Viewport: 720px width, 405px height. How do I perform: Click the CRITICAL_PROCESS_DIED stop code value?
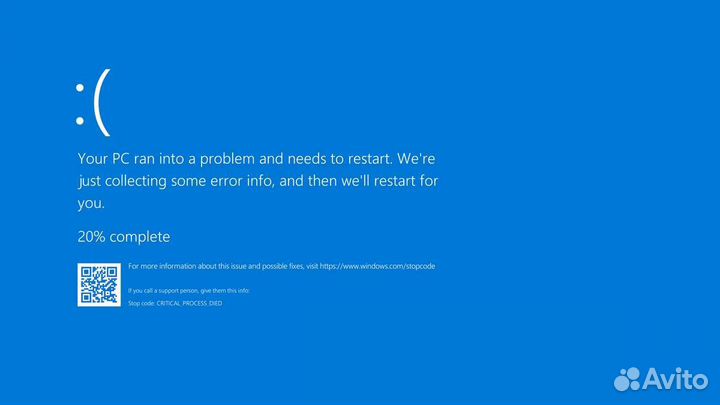pos(189,304)
